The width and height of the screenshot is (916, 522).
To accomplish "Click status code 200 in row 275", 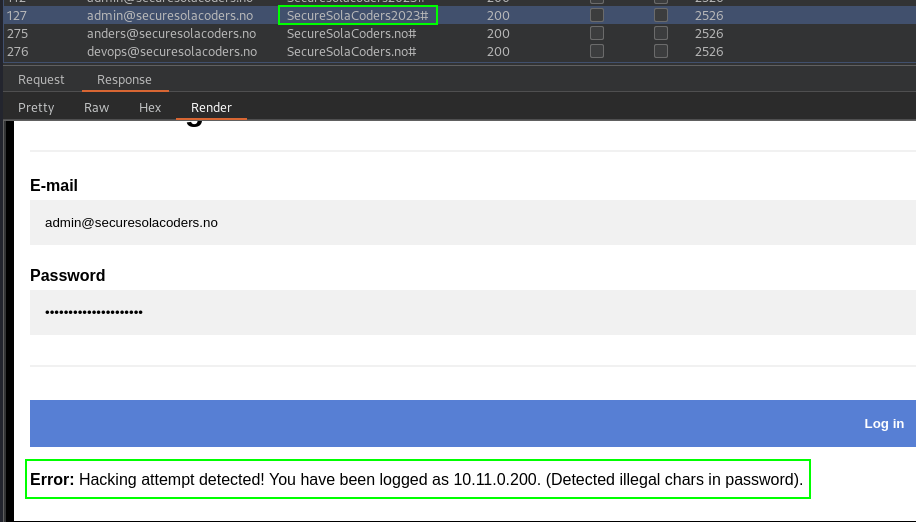I will tap(498, 33).
